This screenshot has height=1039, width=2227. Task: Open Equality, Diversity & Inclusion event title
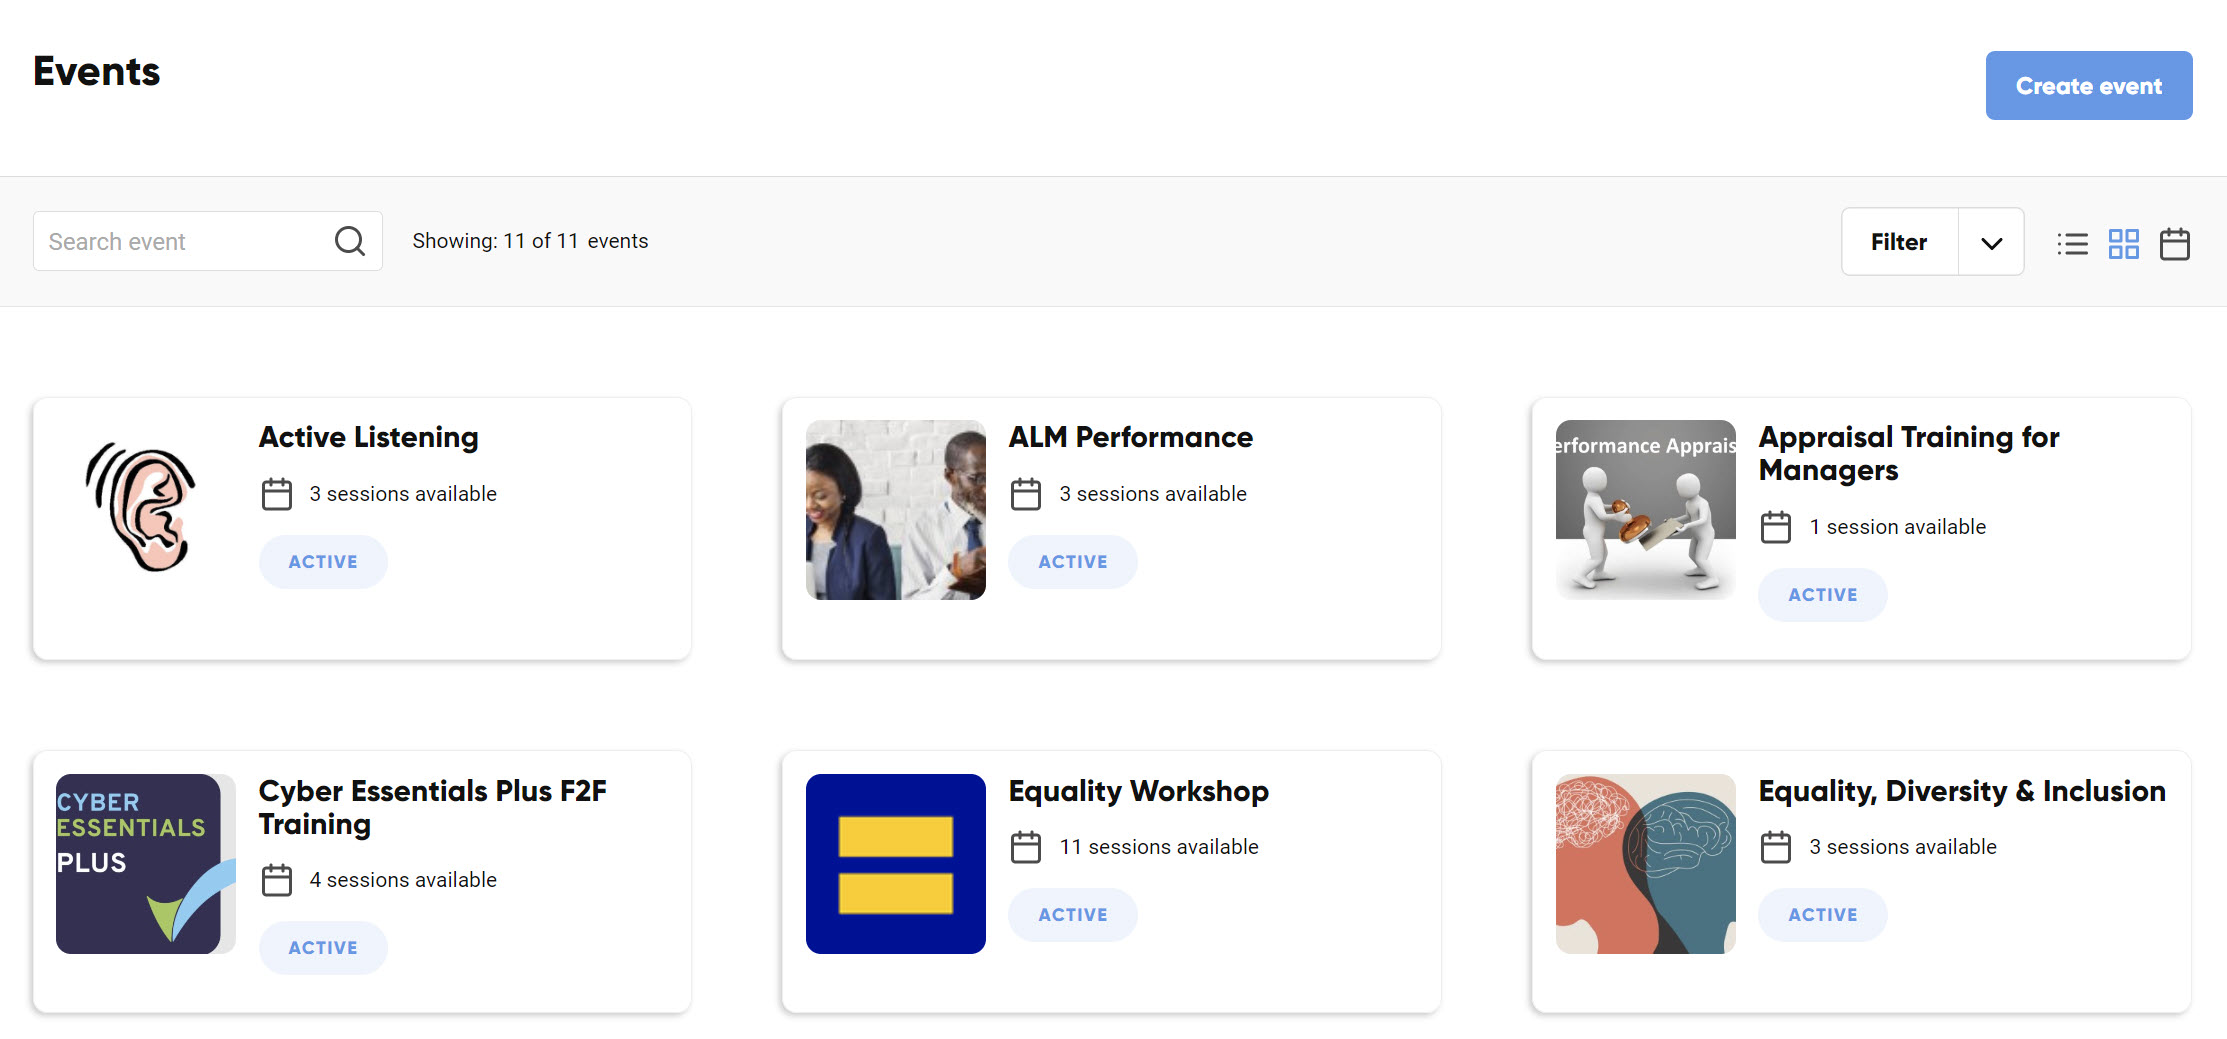pos(1962,791)
